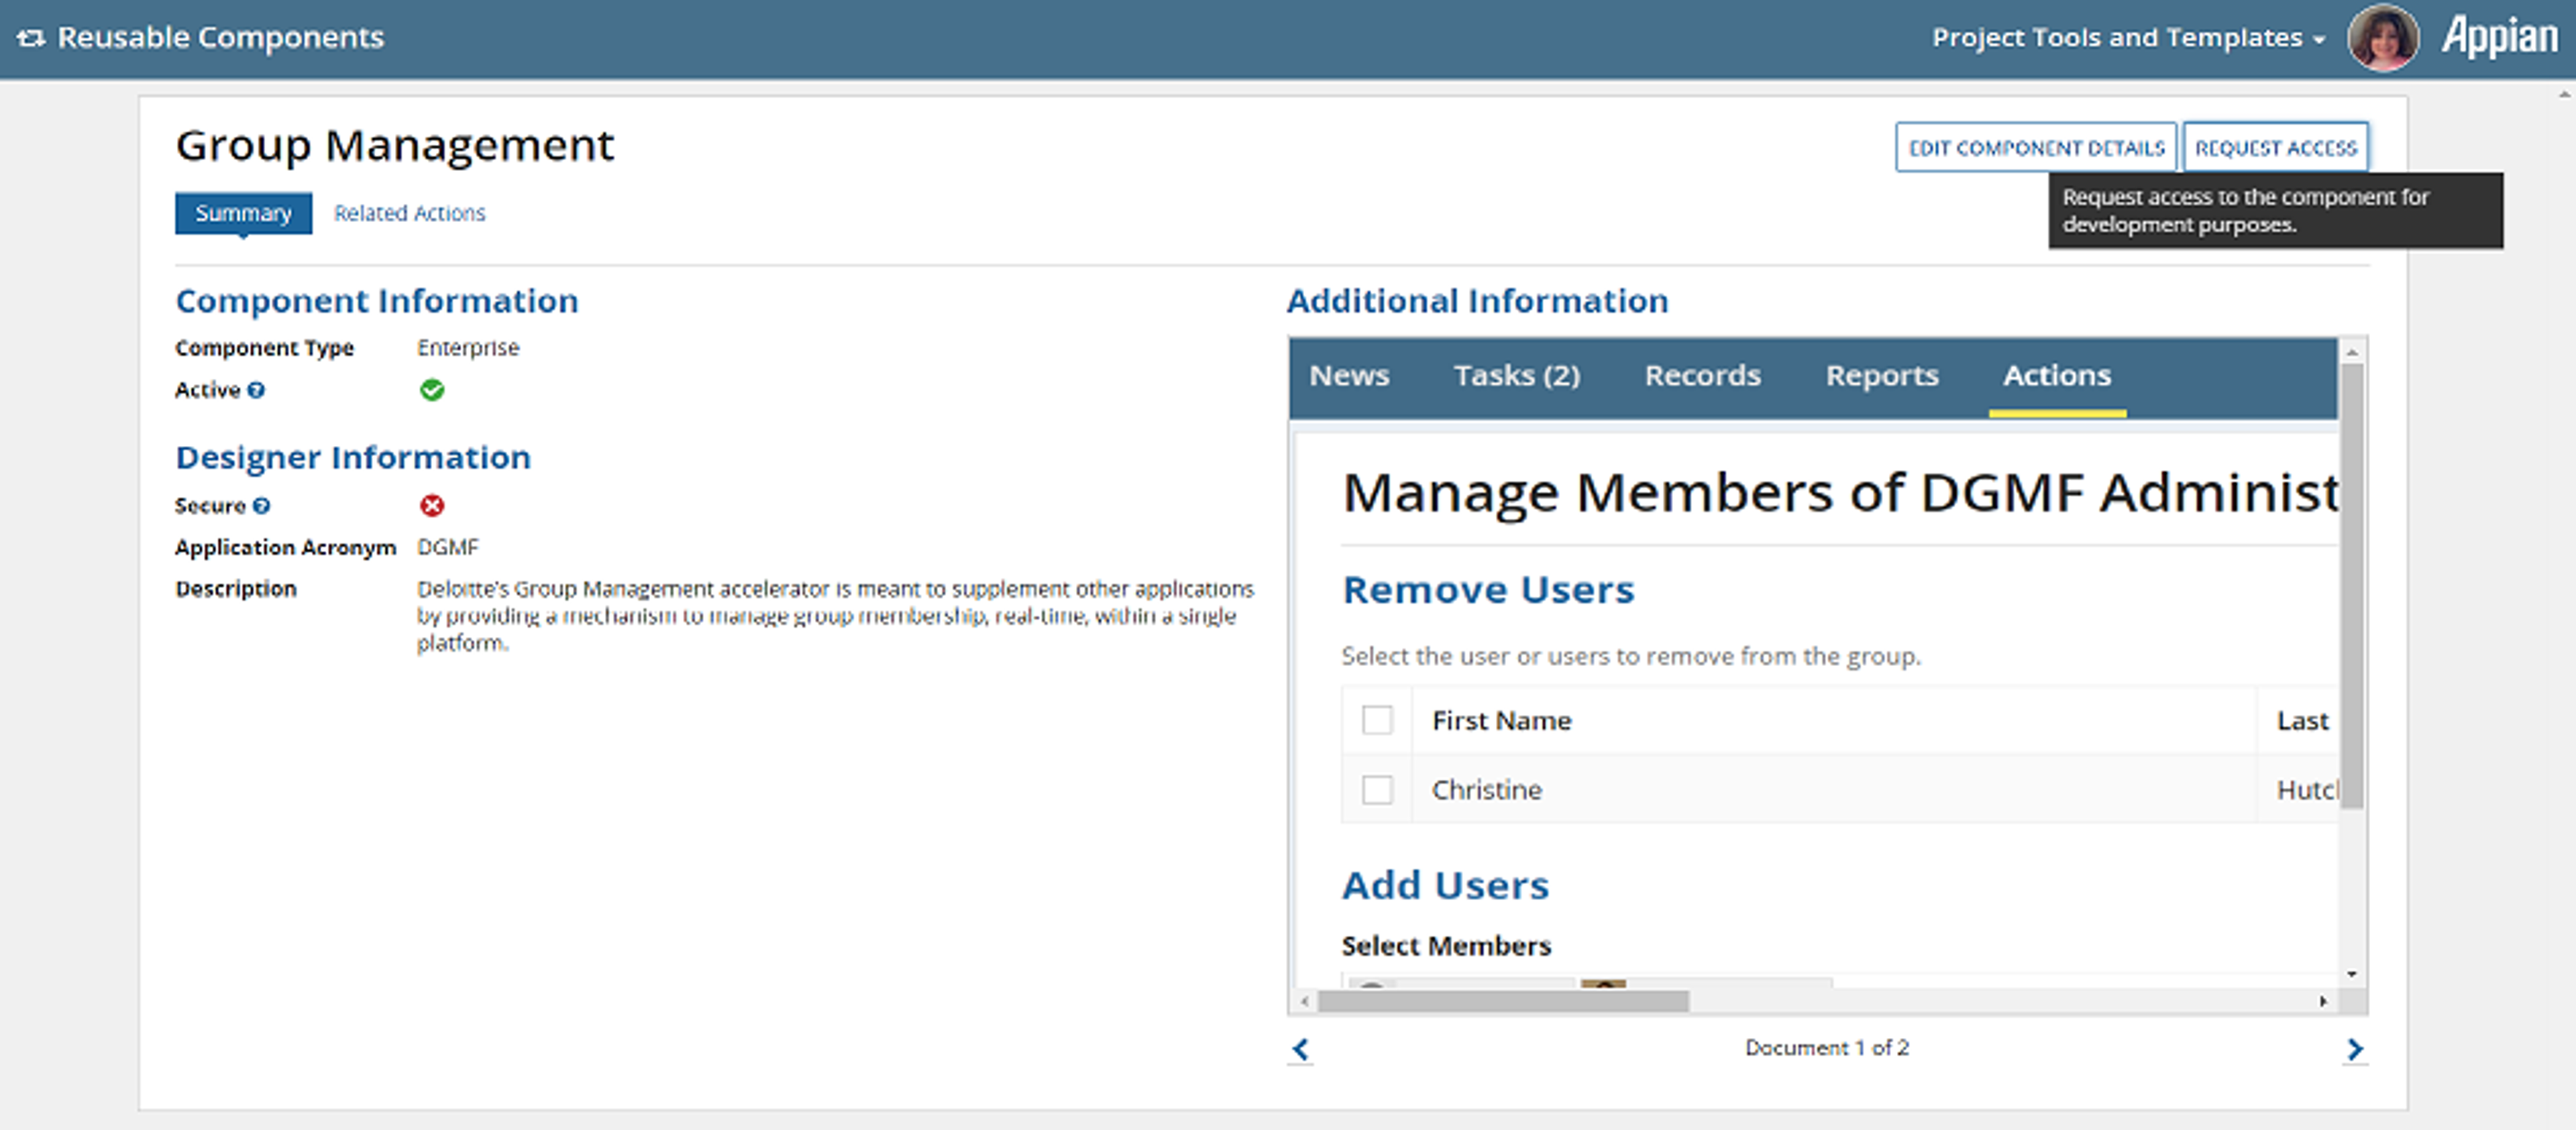
Task: Click the DGMF application acronym value
Action: pos(448,548)
